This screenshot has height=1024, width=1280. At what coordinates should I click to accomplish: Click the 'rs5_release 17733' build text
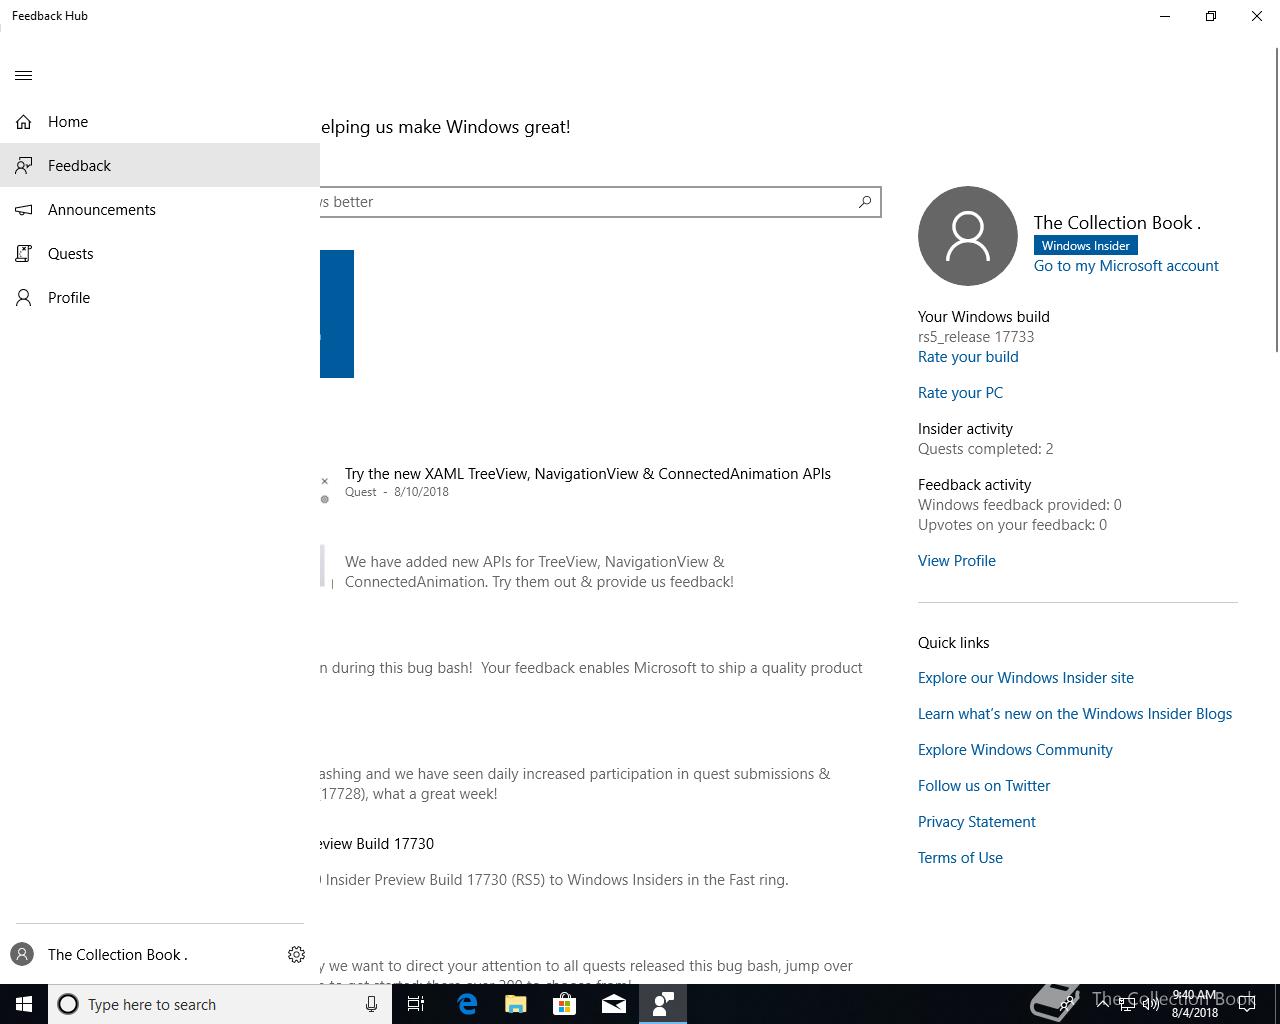coord(976,337)
